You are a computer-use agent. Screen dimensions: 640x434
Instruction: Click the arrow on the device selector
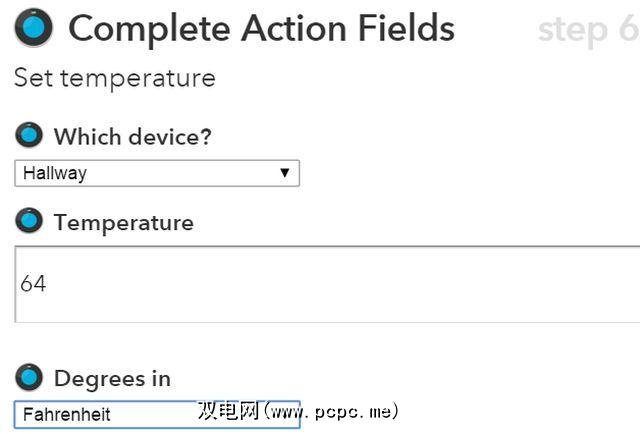(285, 173)
